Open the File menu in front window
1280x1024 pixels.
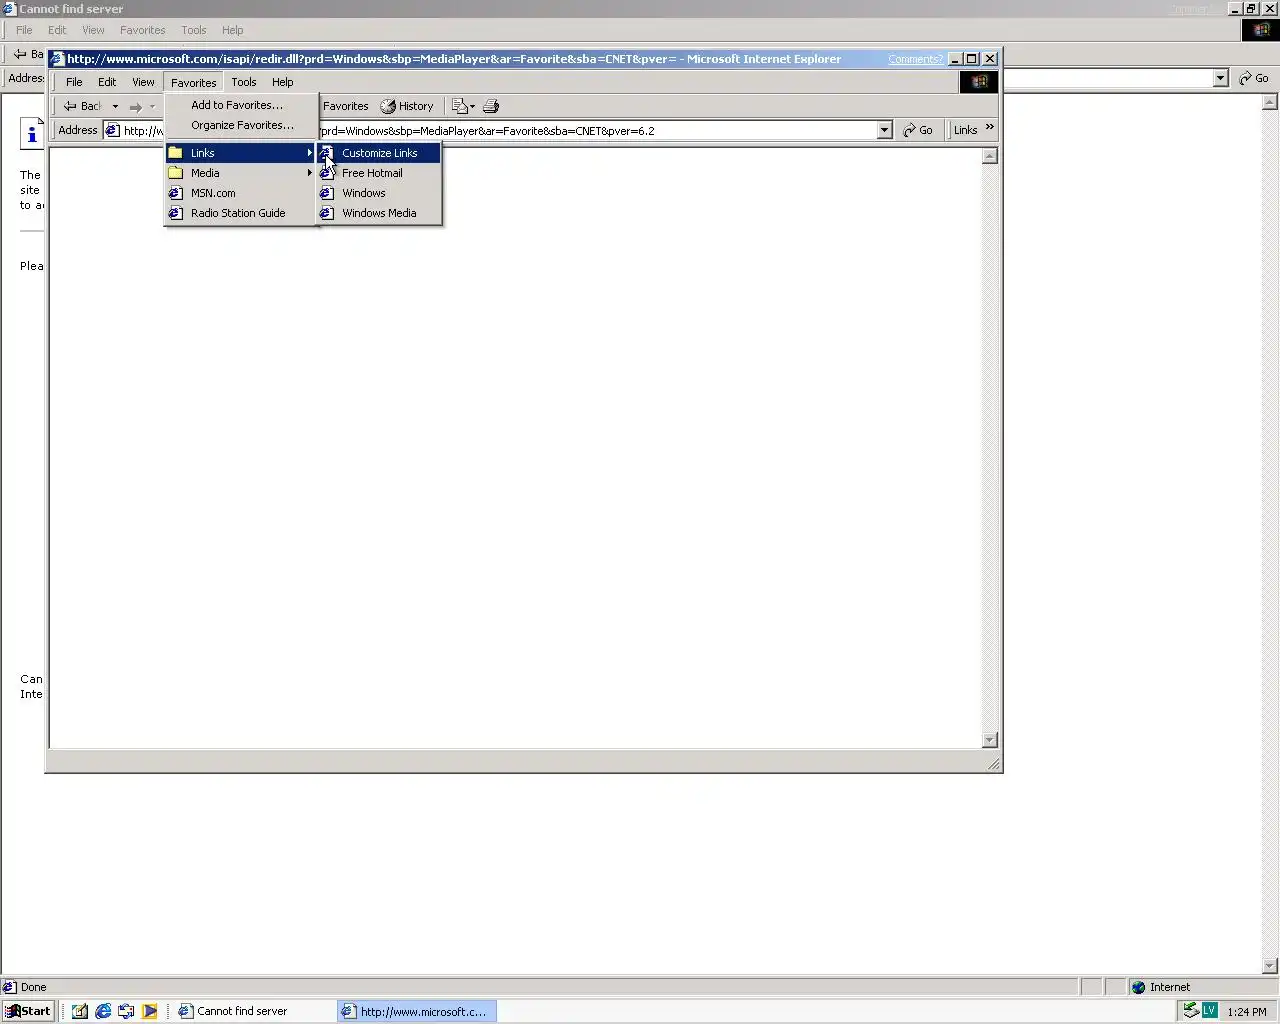point(74,82)
